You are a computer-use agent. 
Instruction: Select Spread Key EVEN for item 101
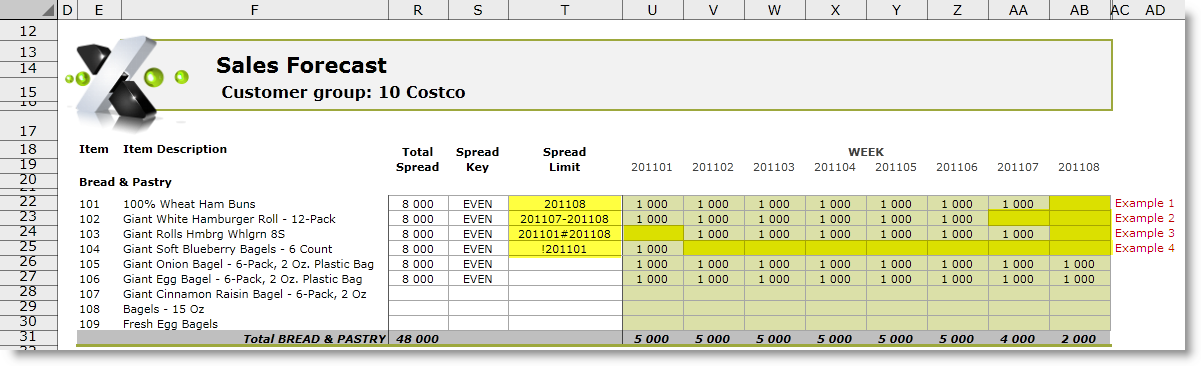click(478, 203)
